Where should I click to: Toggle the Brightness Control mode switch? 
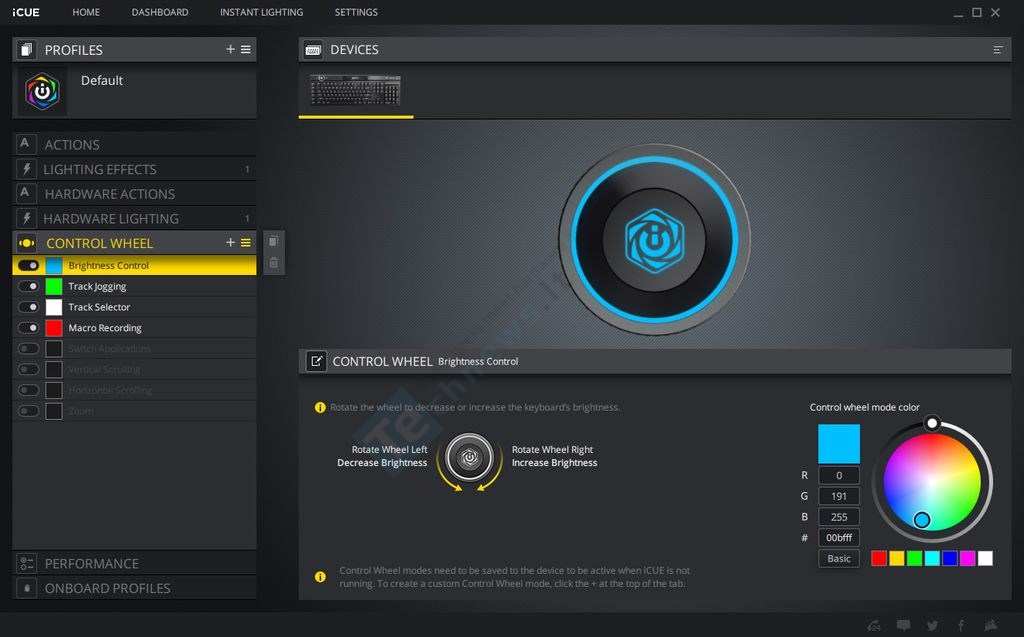tap(29, 265)
